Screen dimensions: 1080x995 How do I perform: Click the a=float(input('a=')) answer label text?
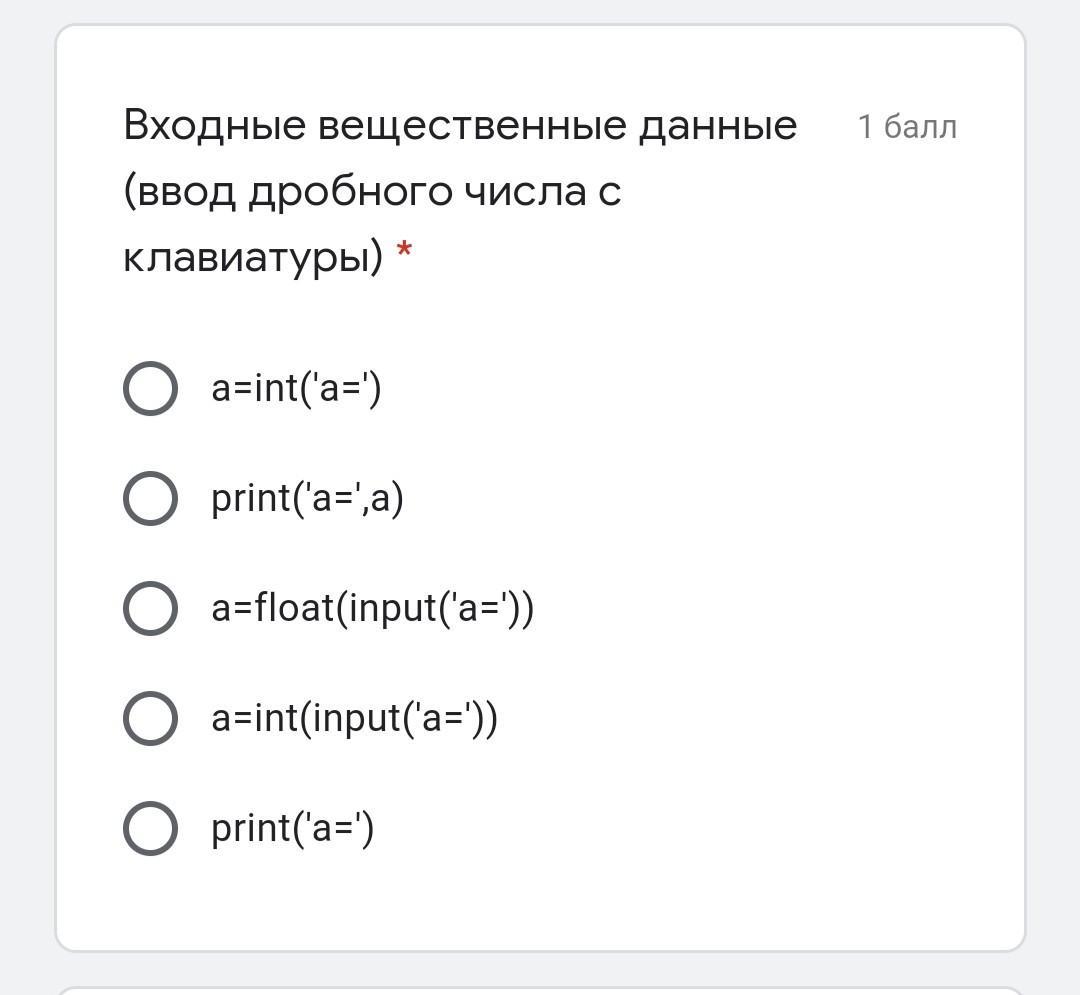[x=373, y=608]
